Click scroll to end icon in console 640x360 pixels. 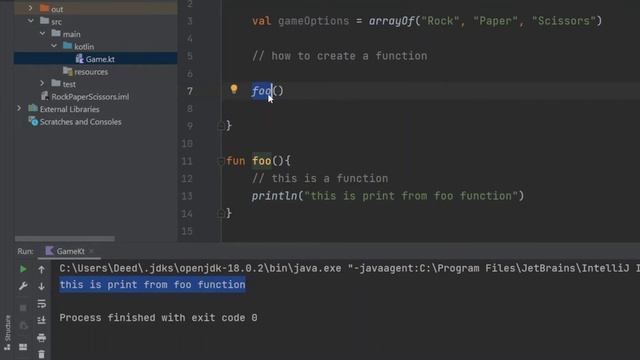pos(41,320)
